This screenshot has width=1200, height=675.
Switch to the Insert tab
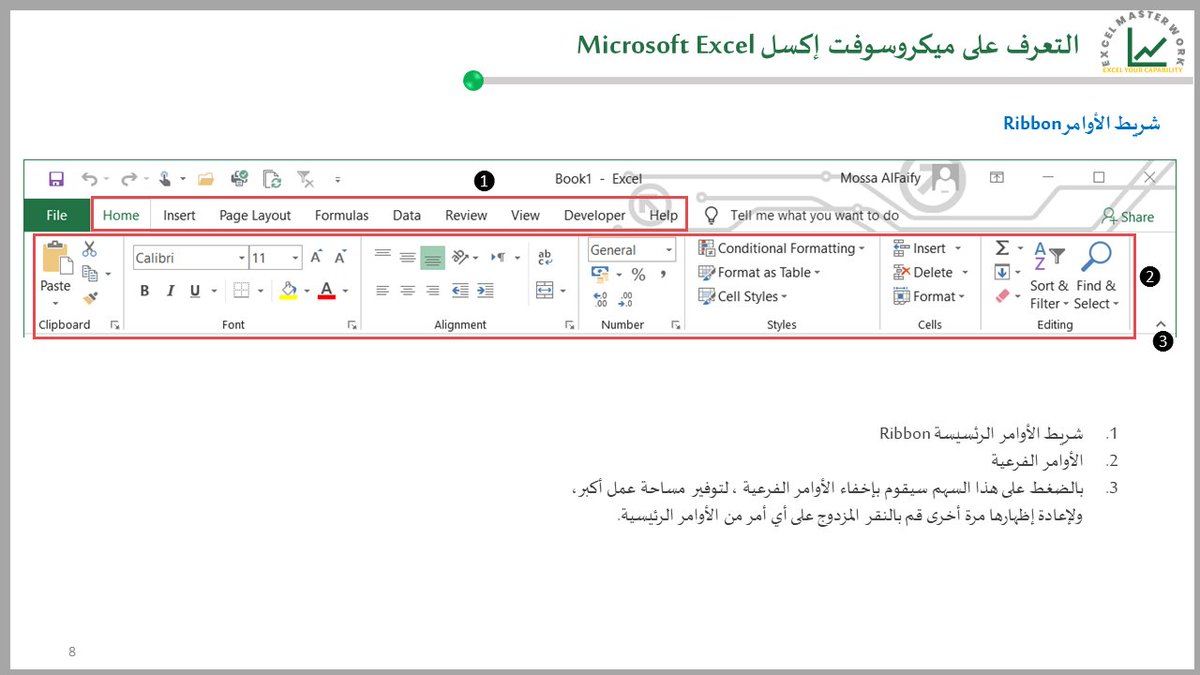179,215
